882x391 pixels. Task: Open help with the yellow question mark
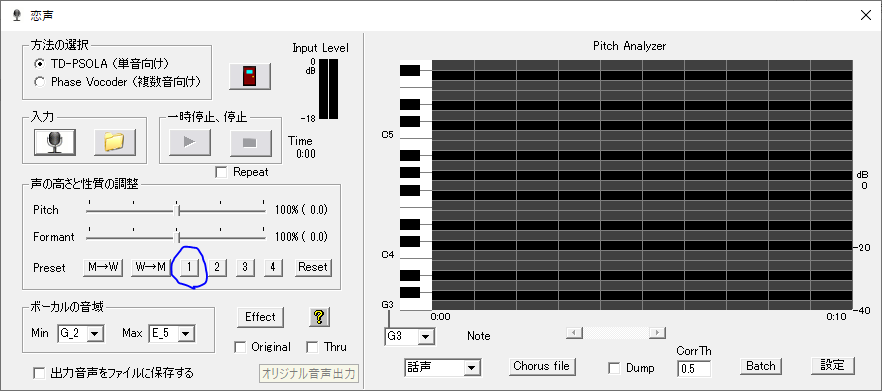pos(319,317)
